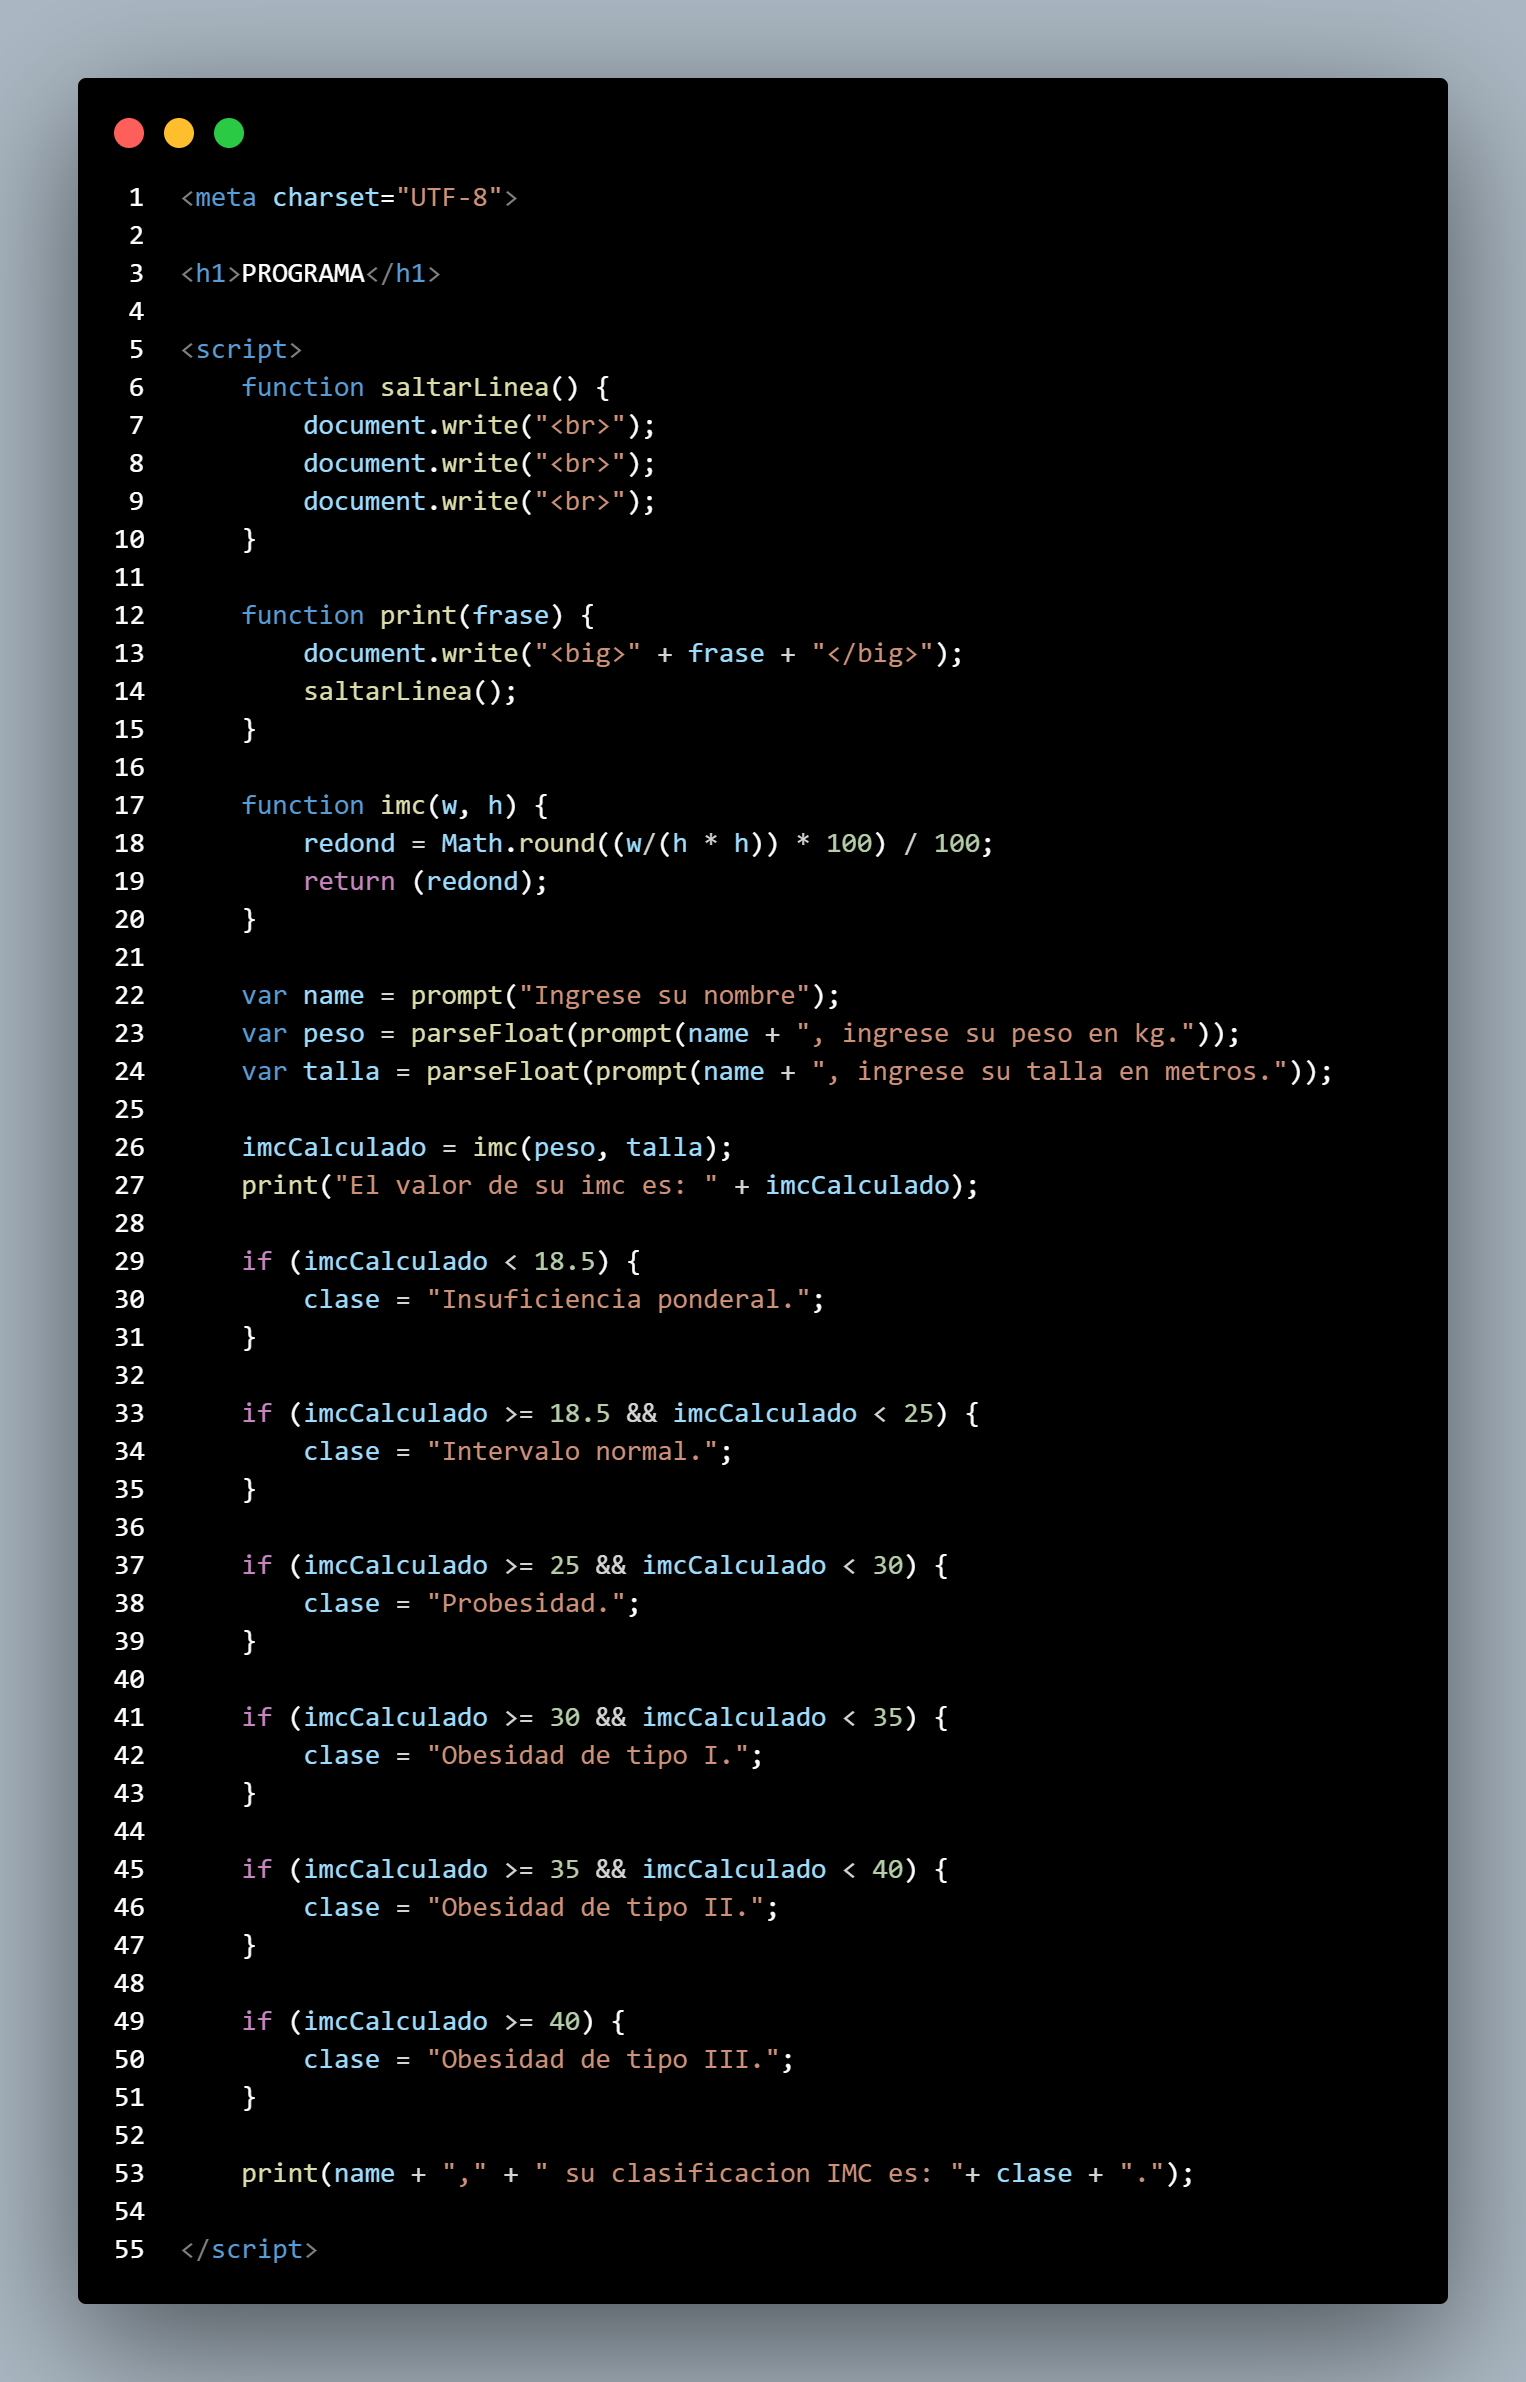Click "El valor de su imc es: " string
1526x2382 pixels.
click(x=526, y=1186)
